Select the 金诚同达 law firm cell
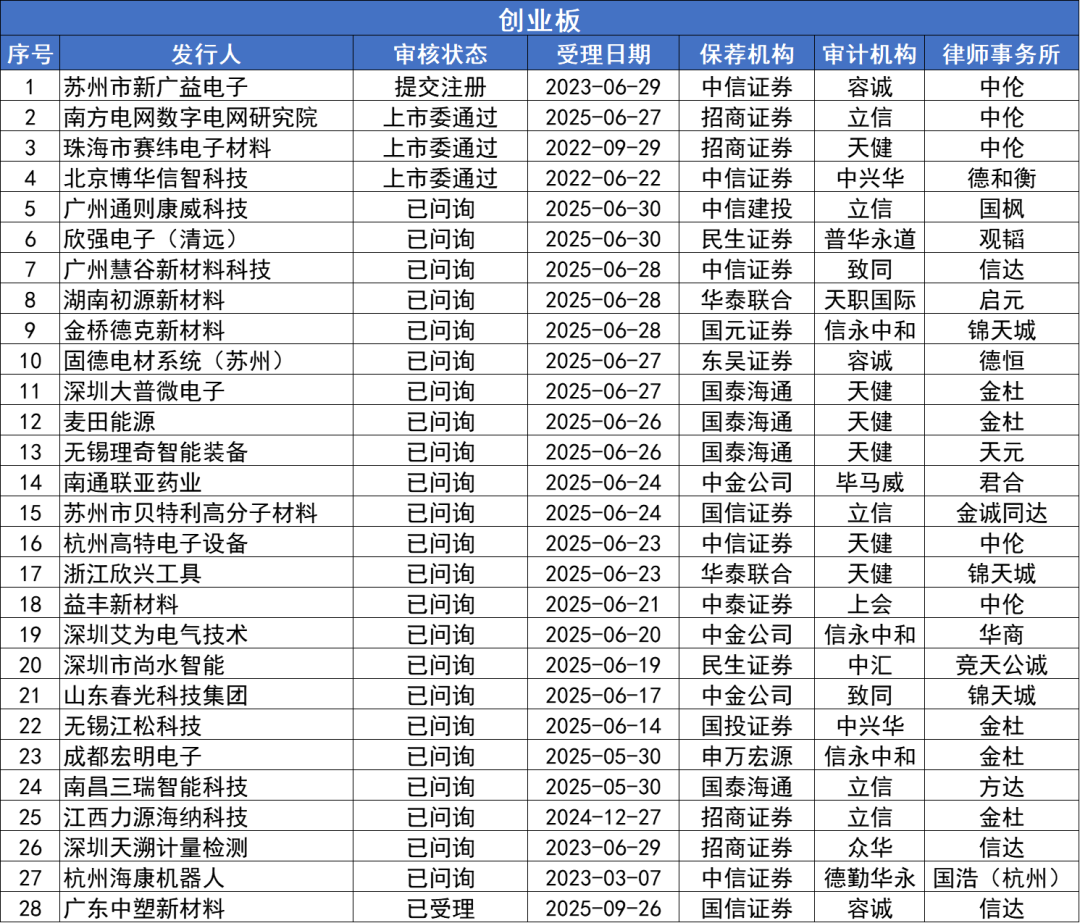1080x923 pixels. [1001, 513]
